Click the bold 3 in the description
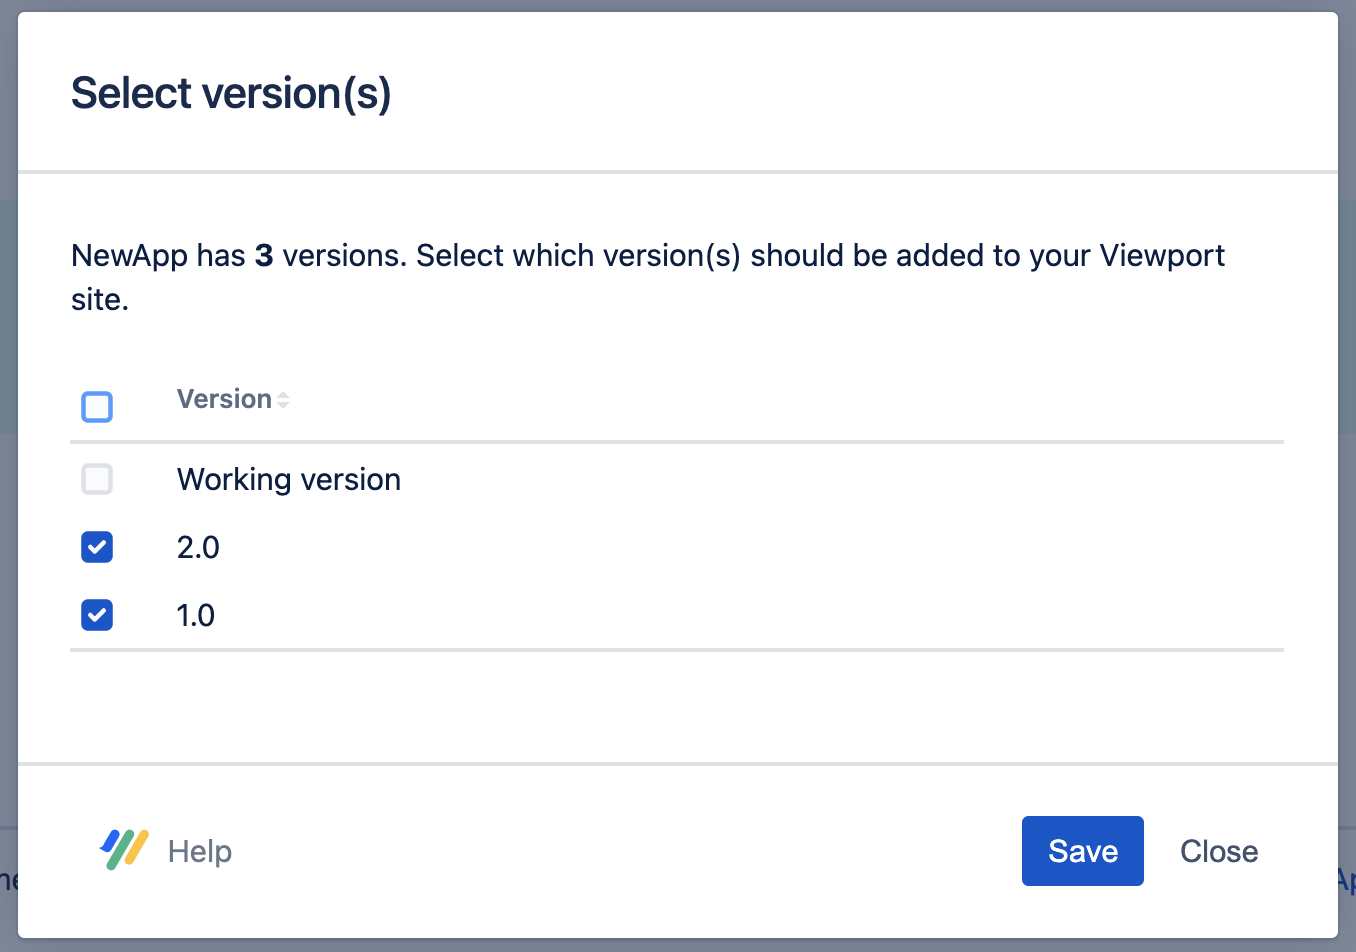This screenshot has width=1356, height=952. coord(264,256)
